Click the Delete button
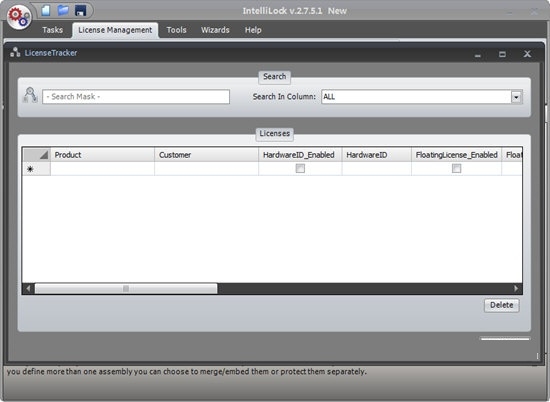Viewport: 550px width, 402px height. click(502, 305)
